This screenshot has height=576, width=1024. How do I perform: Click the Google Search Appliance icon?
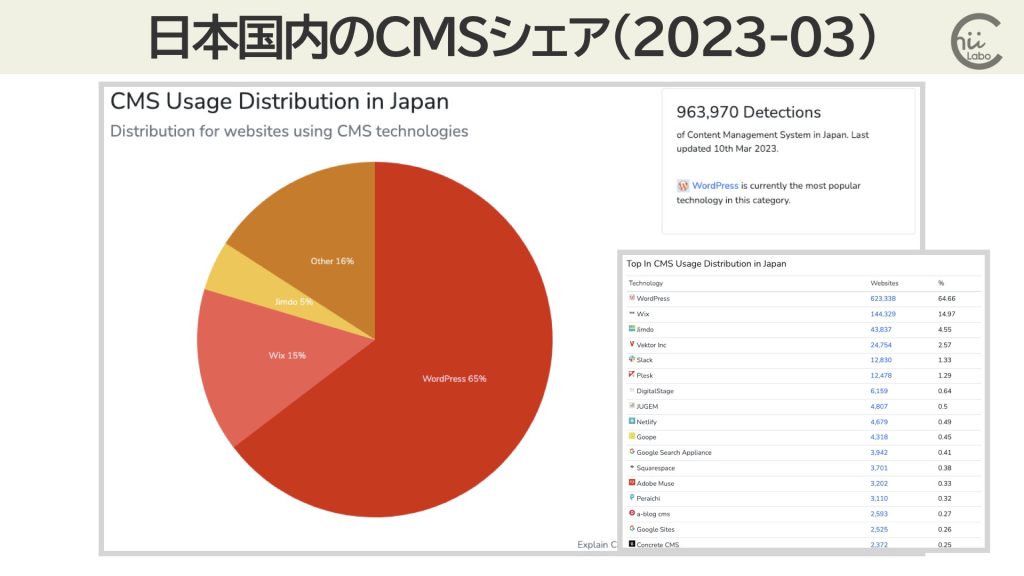click(632, 452)
